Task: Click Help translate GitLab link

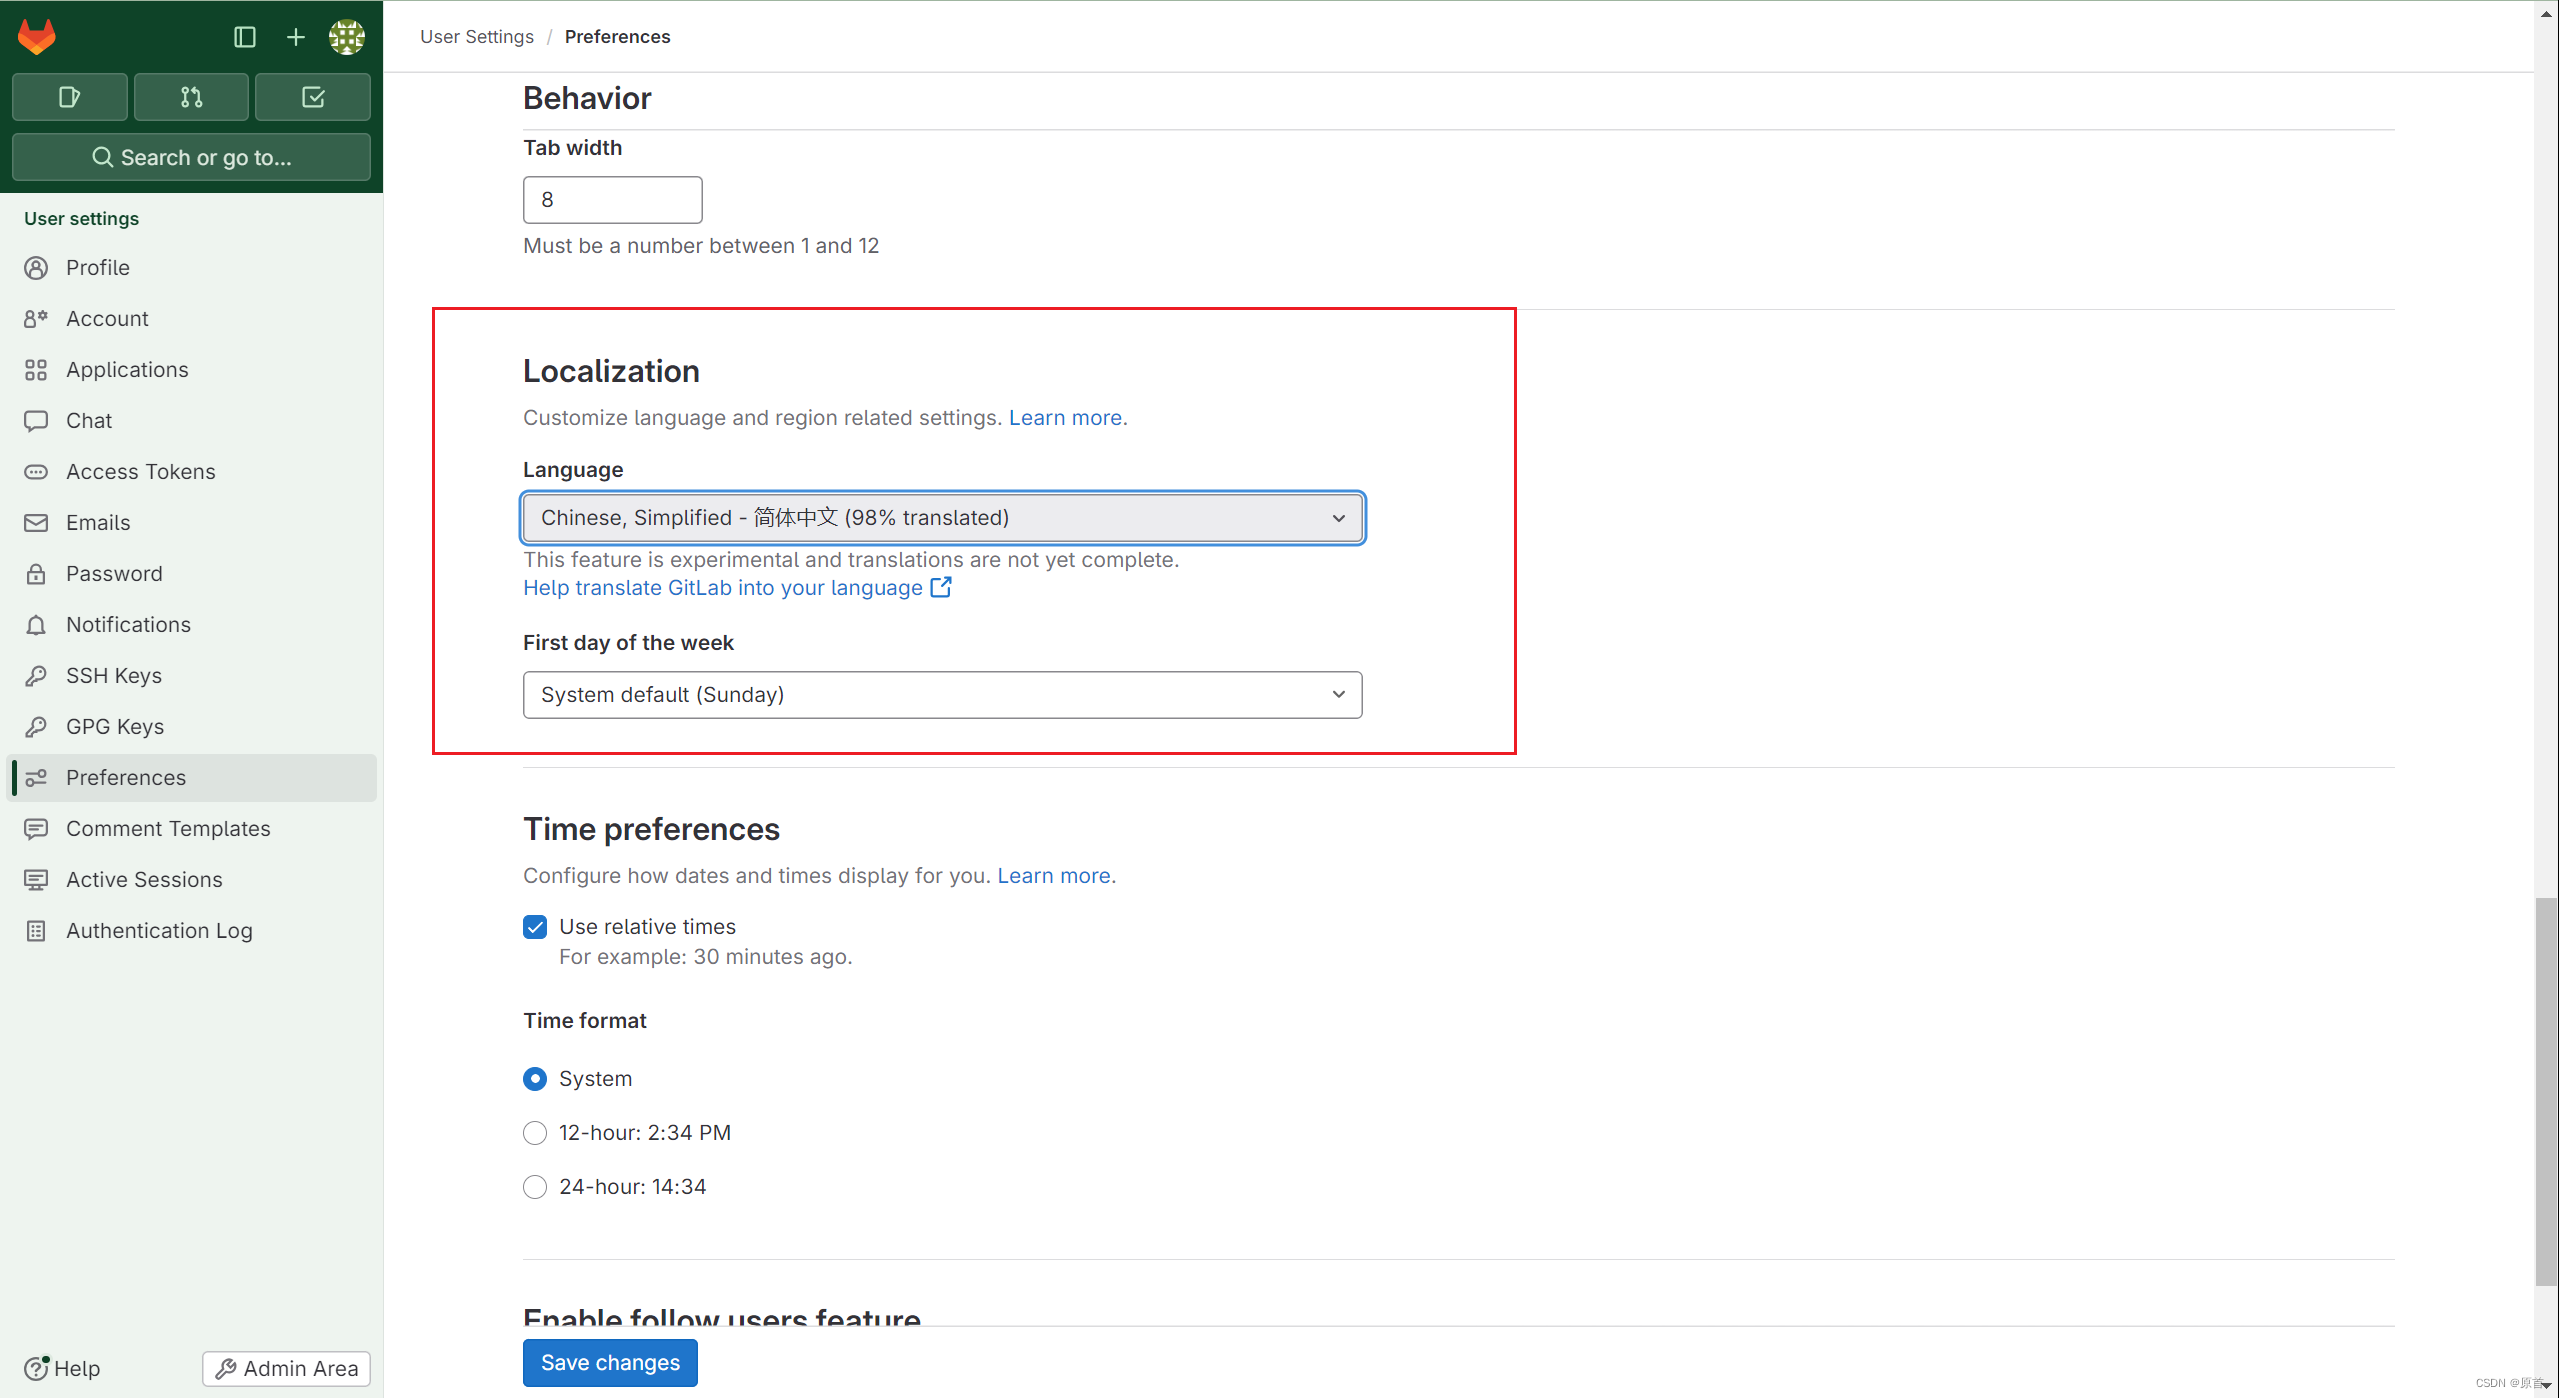Action: [723, 587]
